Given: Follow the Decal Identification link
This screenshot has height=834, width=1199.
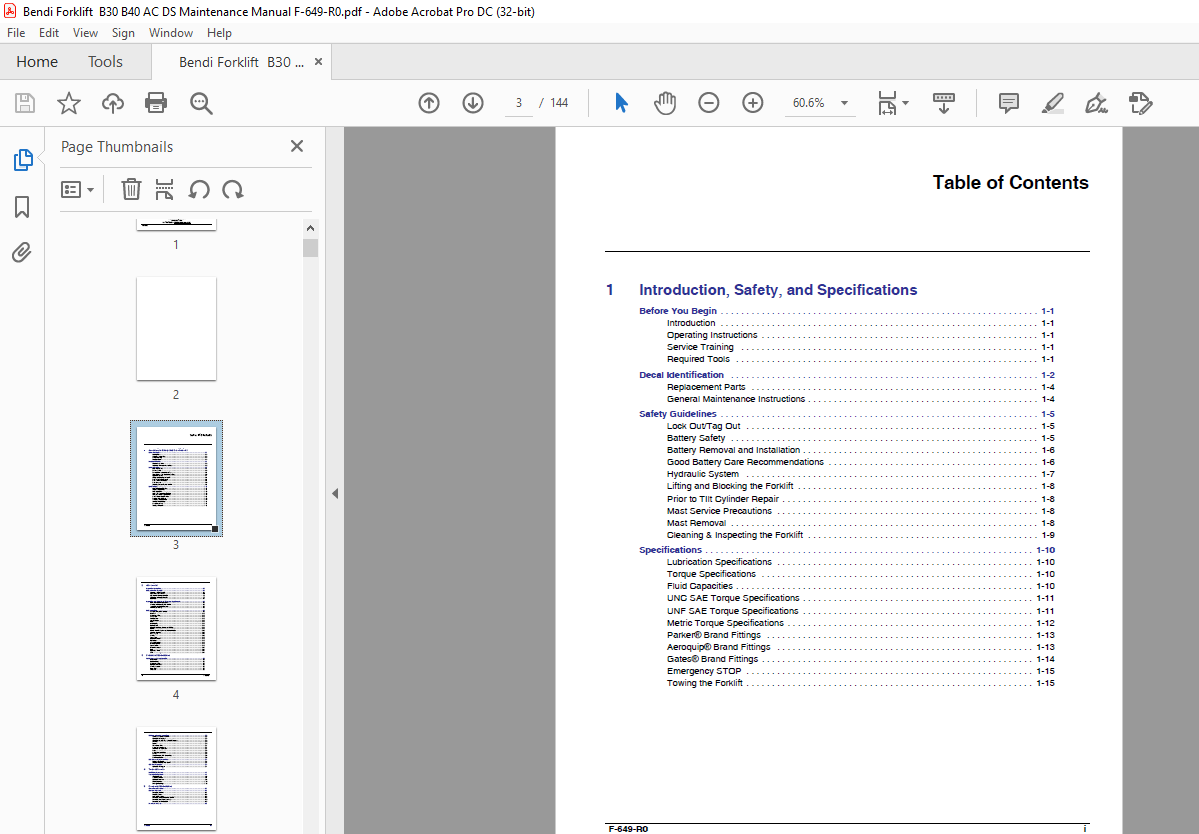Looking at the screenshot, I should pos(681,375).
